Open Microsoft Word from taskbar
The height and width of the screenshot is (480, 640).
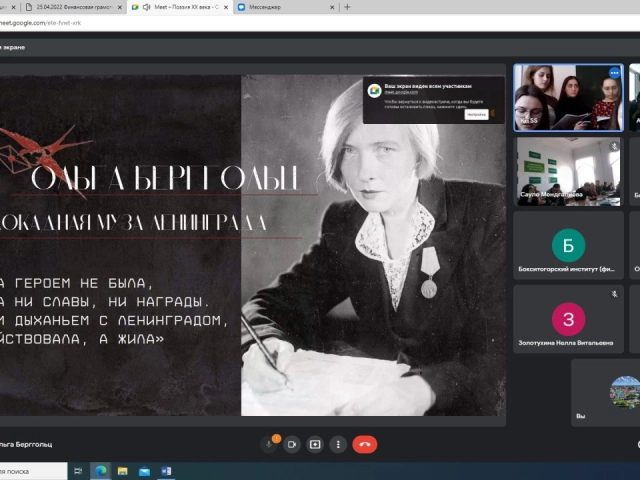click(166, 471)
